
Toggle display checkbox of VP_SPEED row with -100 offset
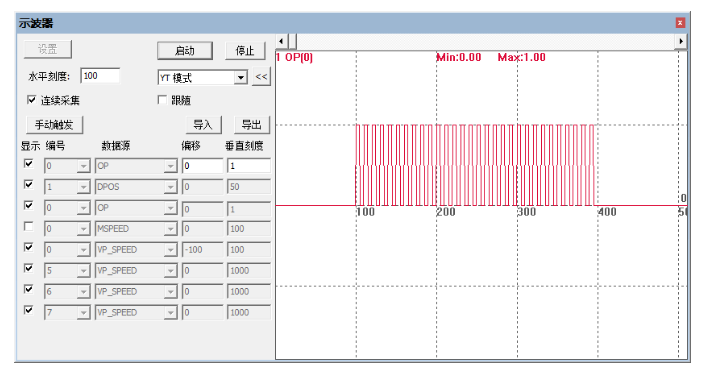click(28, 247)
